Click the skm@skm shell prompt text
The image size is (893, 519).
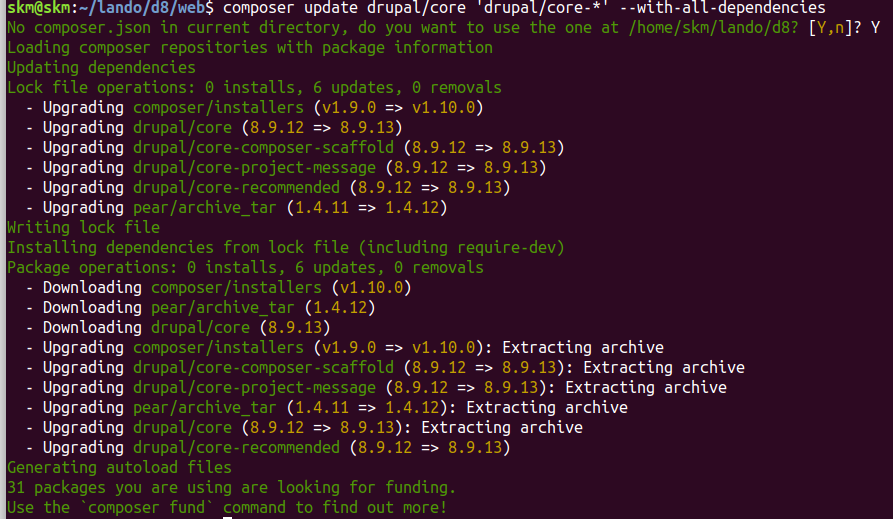pyautogui.click(x=39, y=8)
